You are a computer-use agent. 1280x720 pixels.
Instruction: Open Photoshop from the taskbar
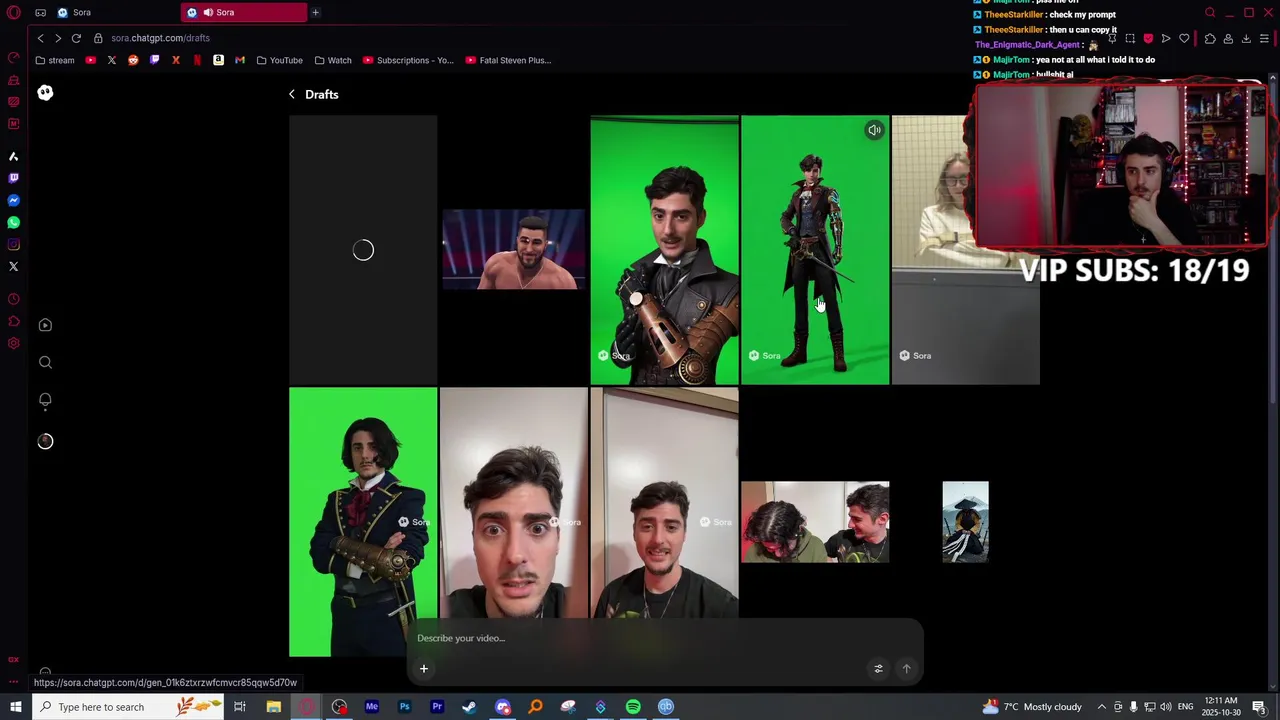click(x=404, y=707)
